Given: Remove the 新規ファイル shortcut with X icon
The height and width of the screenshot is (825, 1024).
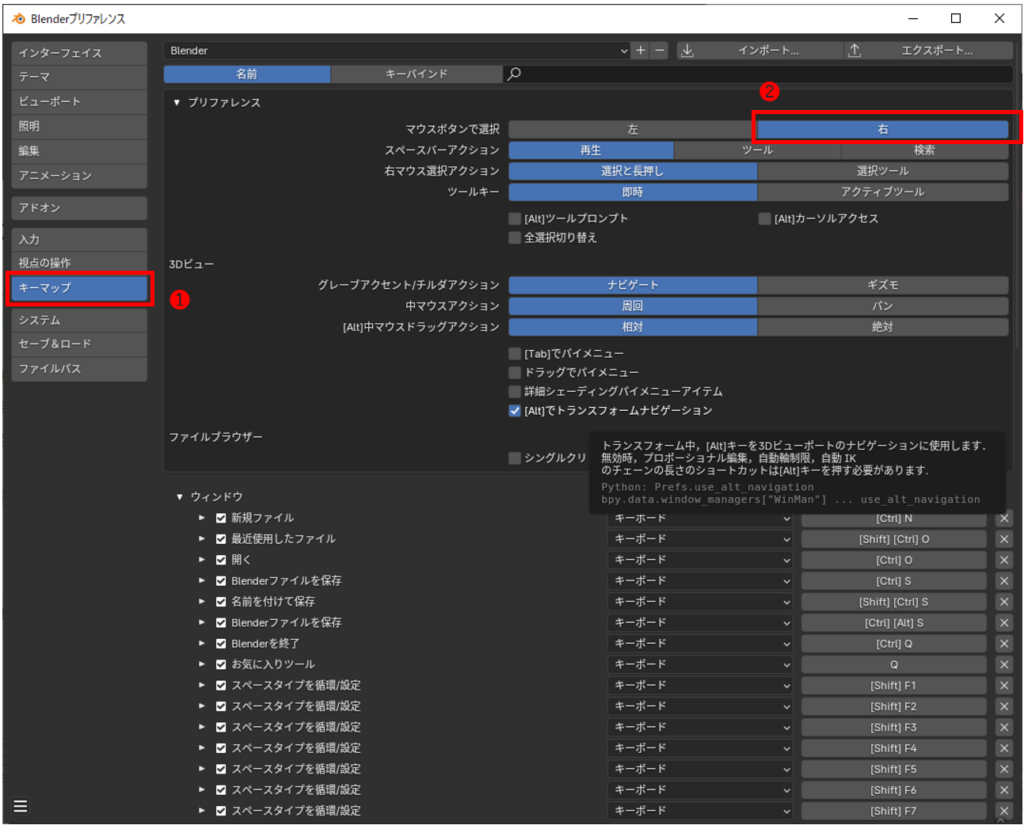Looking at the screenshot, I should click(1004, 518).
